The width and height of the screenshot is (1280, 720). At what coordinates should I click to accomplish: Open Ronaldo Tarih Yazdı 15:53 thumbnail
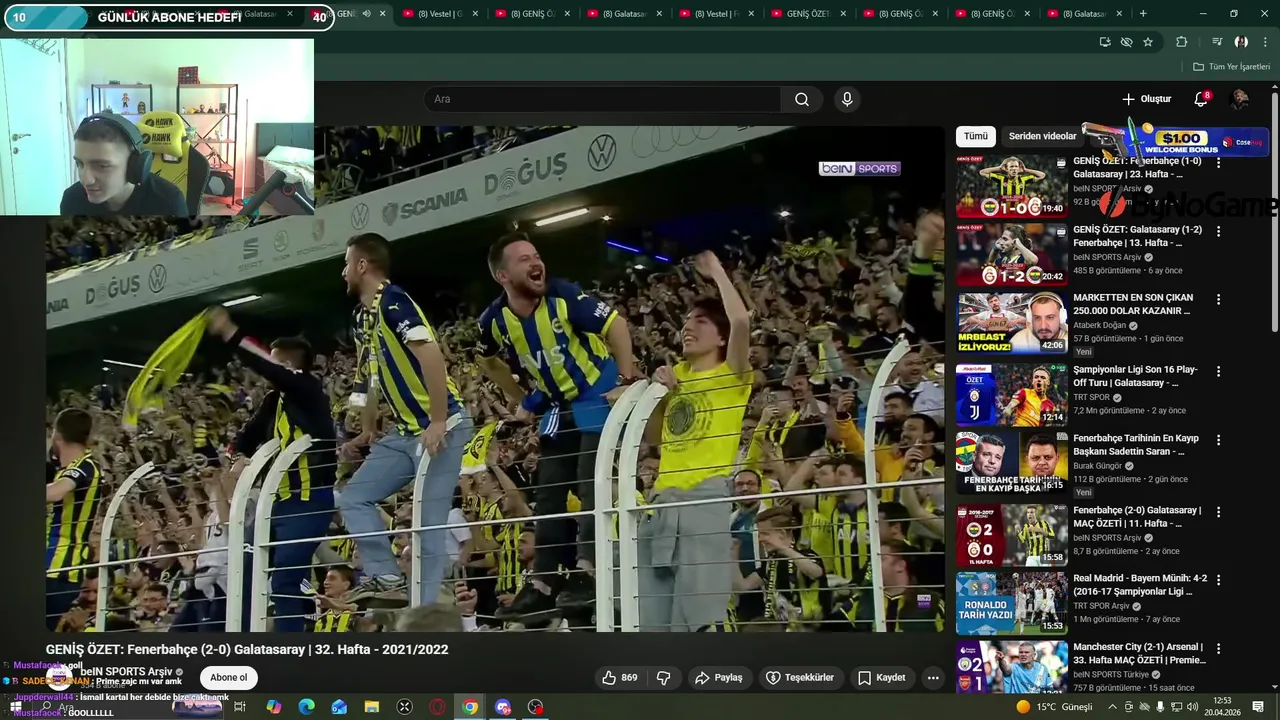click(1011, 603)
